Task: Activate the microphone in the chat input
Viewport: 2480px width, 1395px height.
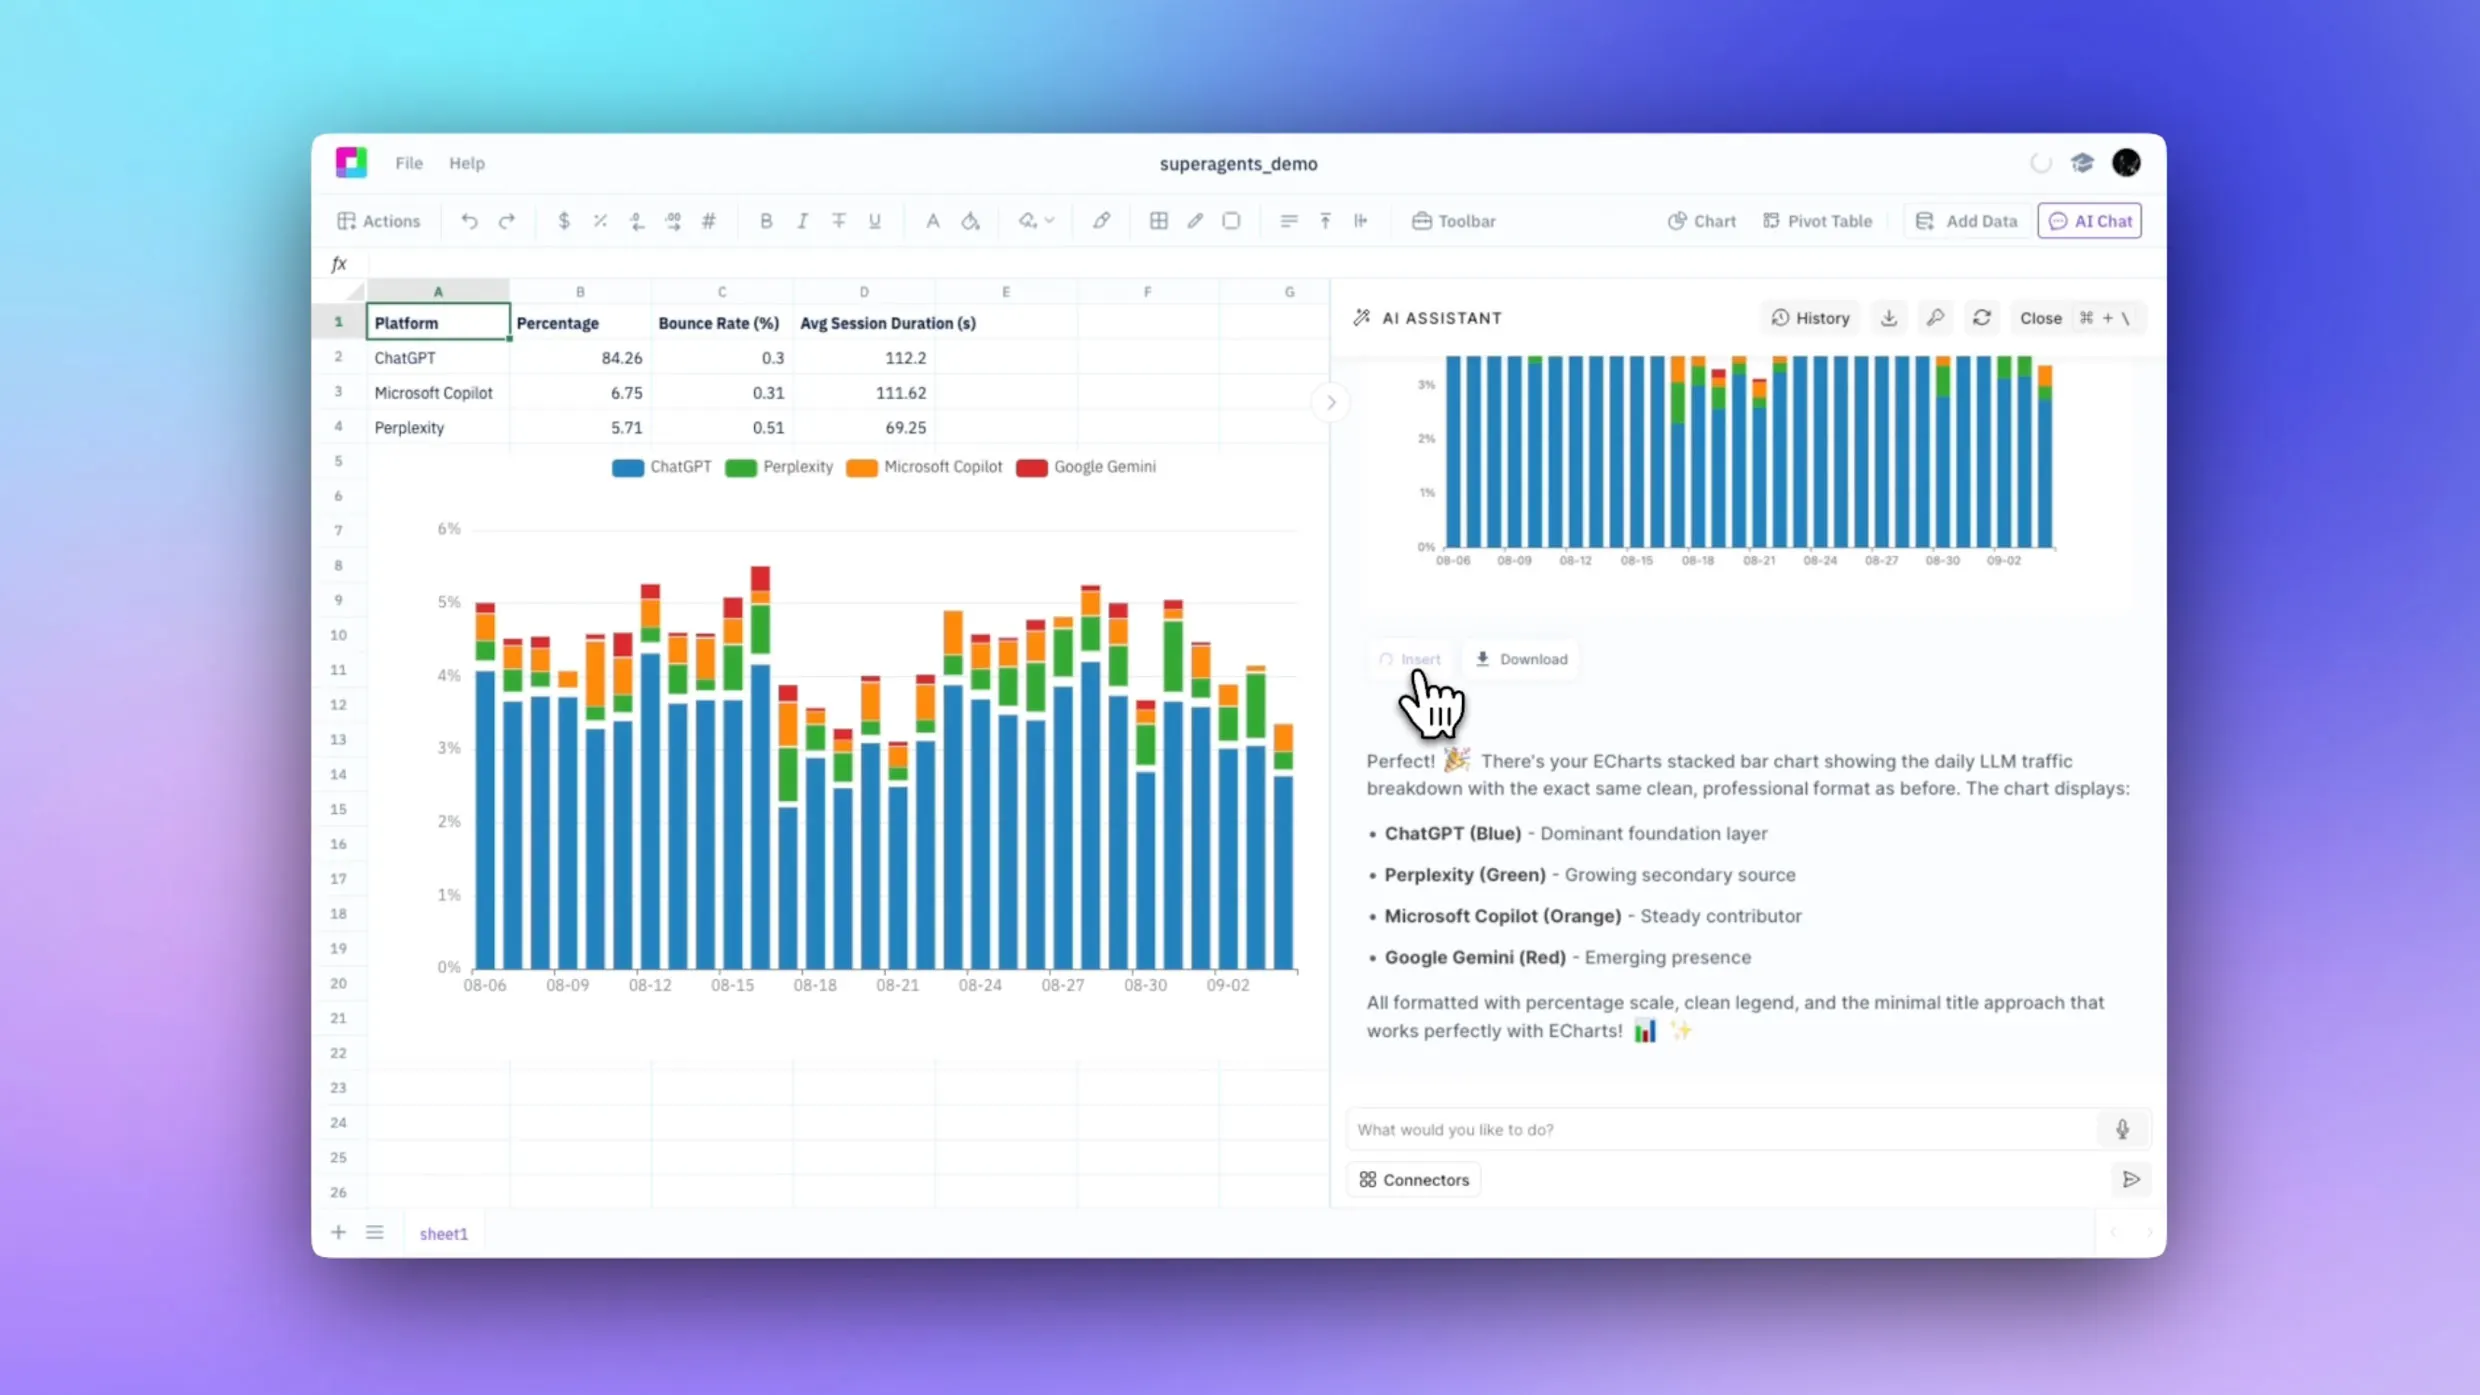Action: coord(2124,1129)
